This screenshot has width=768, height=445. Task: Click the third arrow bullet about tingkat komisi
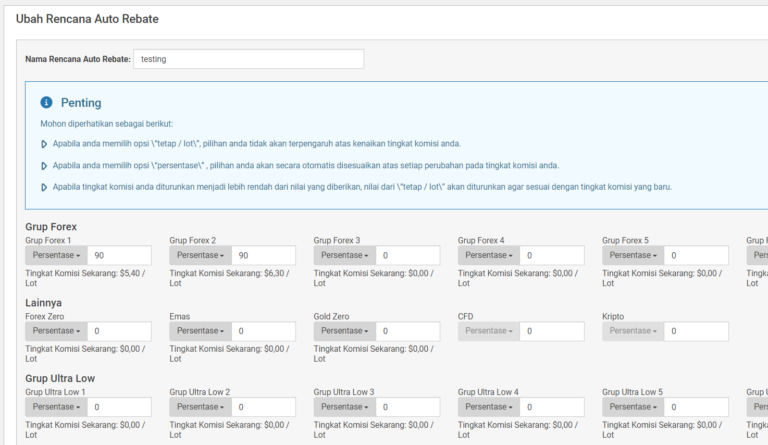pyautogui.click(x=44, y=187)
